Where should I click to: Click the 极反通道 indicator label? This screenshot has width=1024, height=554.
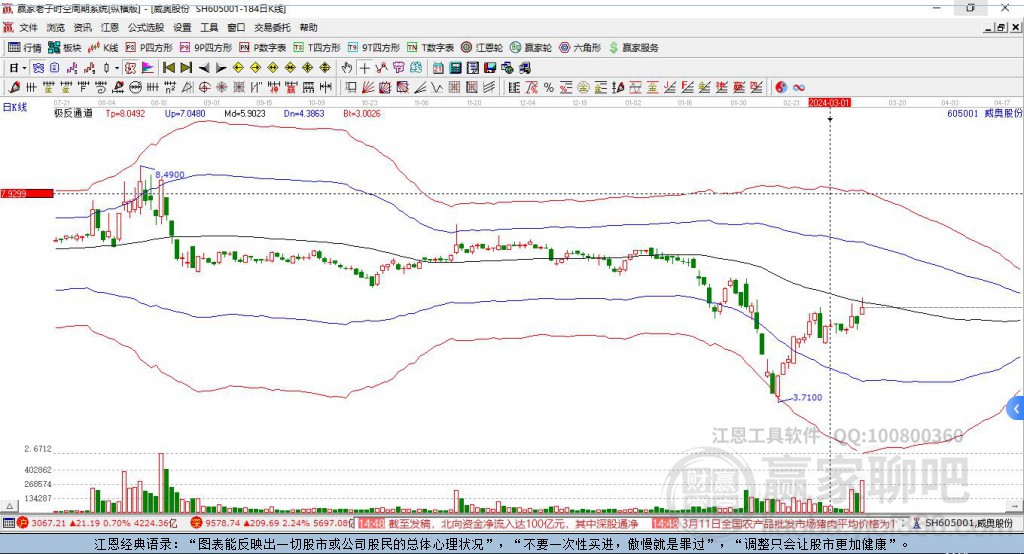tap(73, 113)
